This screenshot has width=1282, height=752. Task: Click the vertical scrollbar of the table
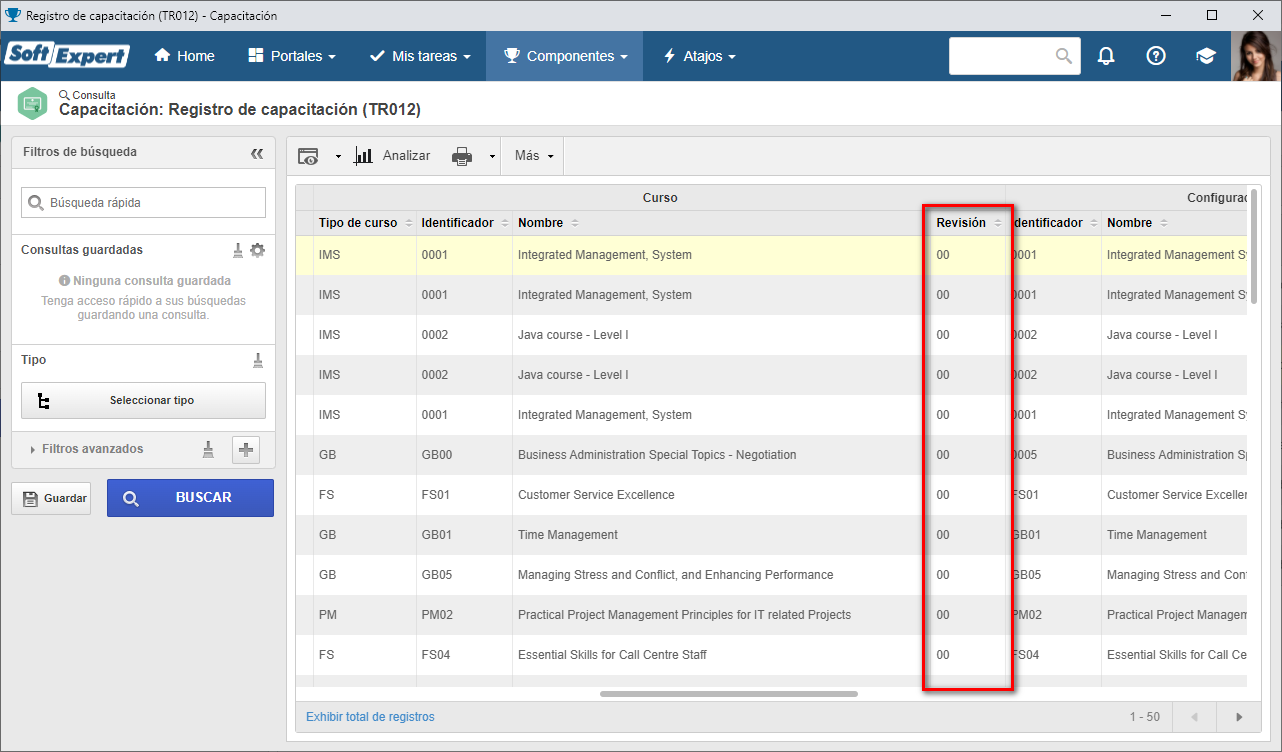click(x=1254, y=245)
